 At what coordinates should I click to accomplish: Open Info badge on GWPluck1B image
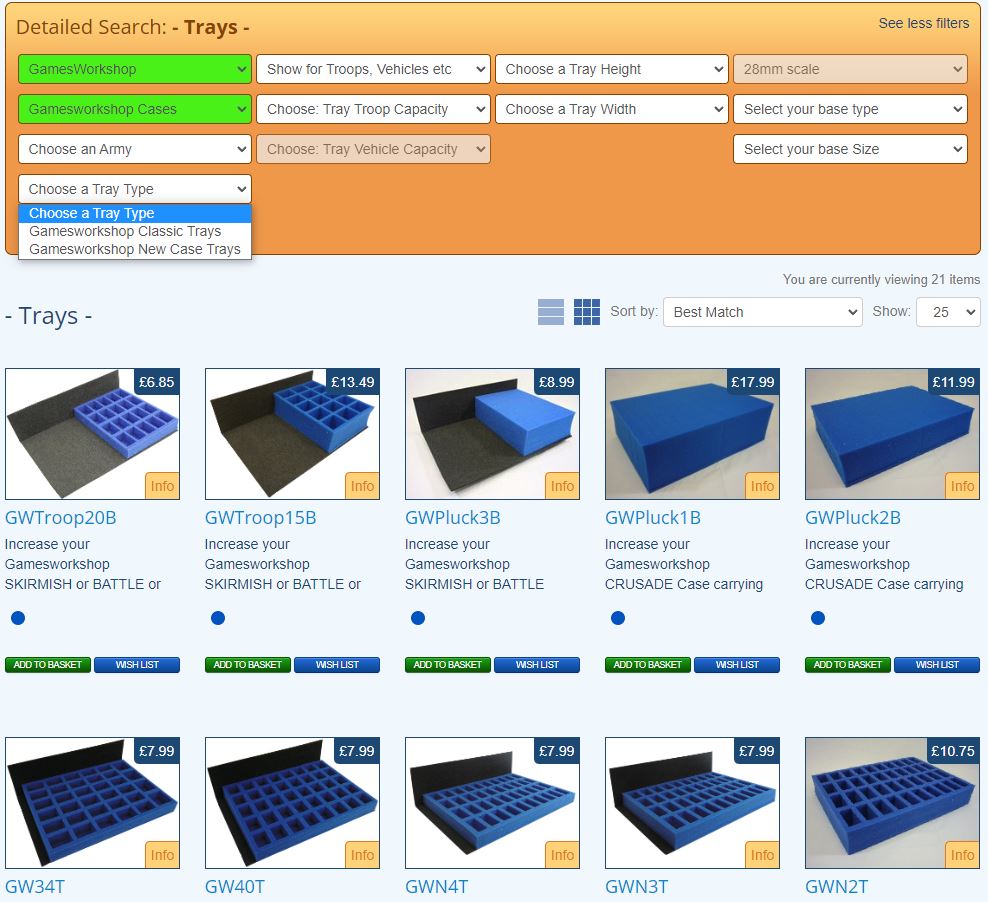(x=762, y=486)
